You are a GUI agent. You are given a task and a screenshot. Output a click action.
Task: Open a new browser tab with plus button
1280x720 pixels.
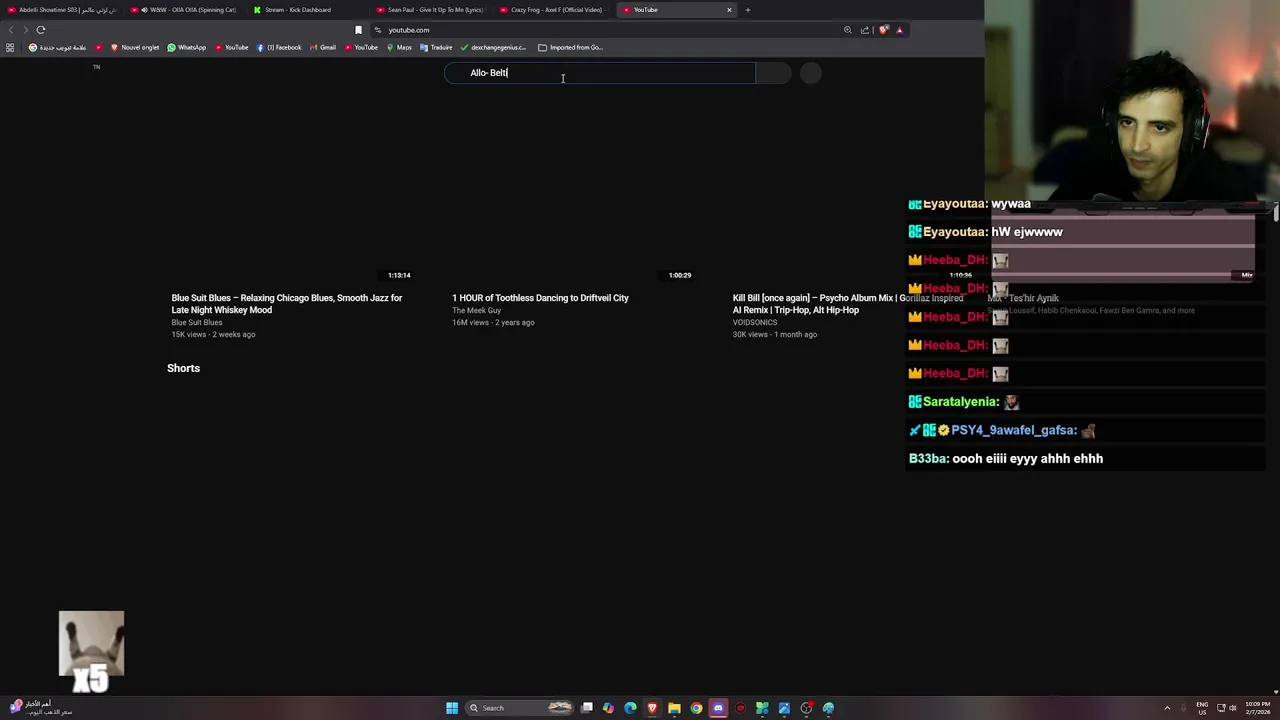[747, 10]
